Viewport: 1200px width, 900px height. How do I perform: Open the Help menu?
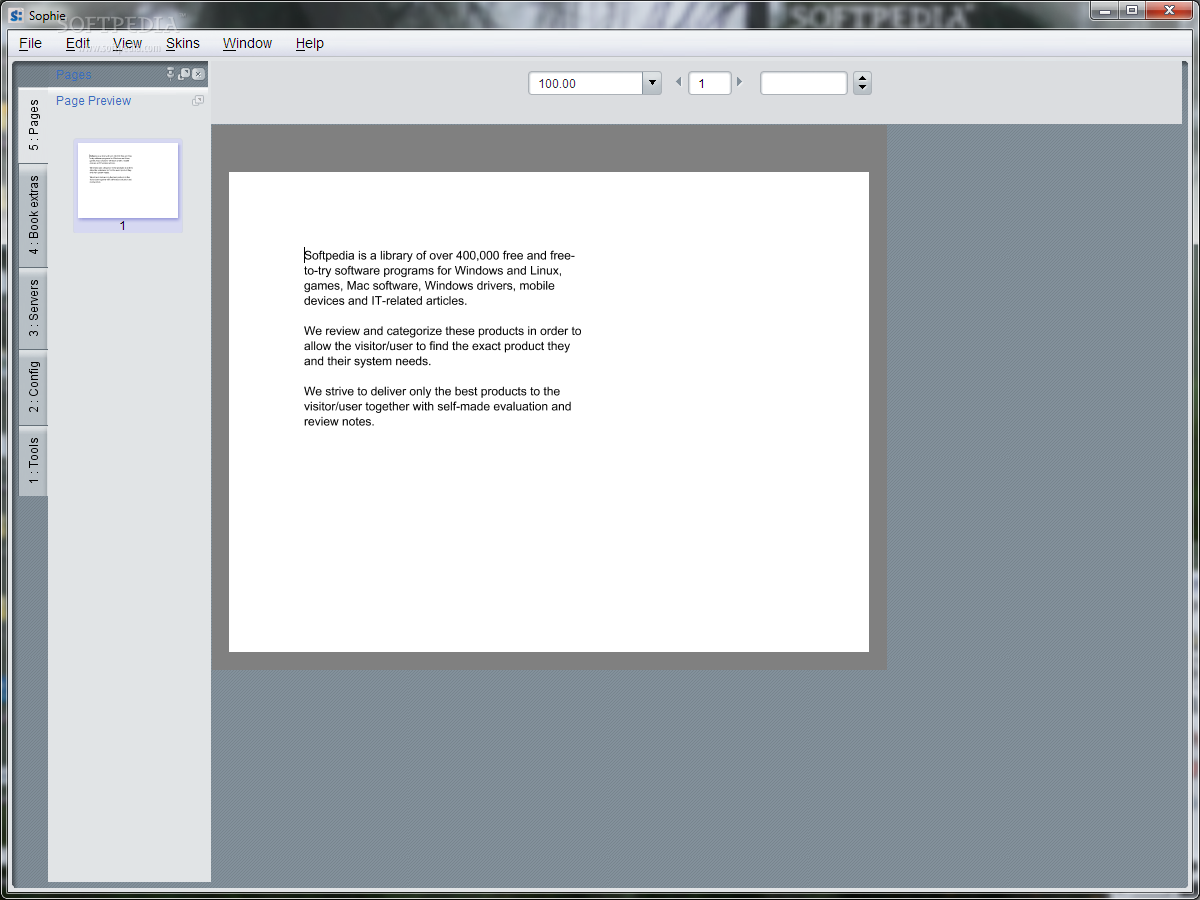tap(310, 43)
